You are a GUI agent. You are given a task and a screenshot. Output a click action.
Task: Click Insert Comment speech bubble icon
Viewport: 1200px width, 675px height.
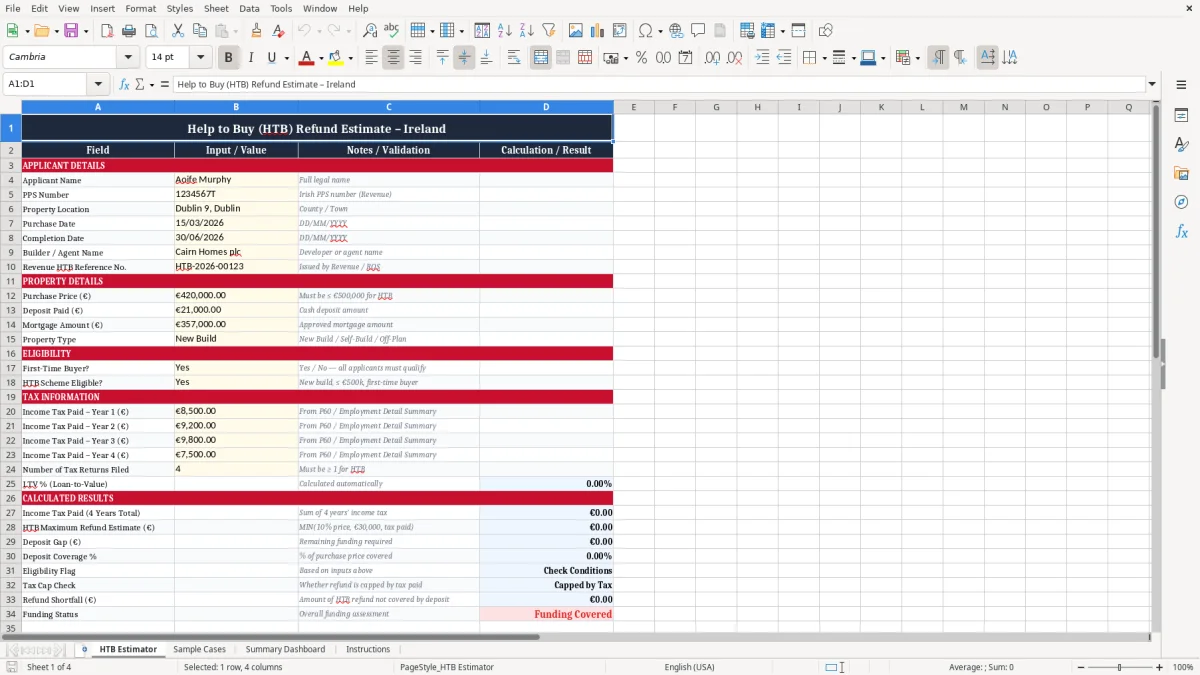click(x=698, y=31)
